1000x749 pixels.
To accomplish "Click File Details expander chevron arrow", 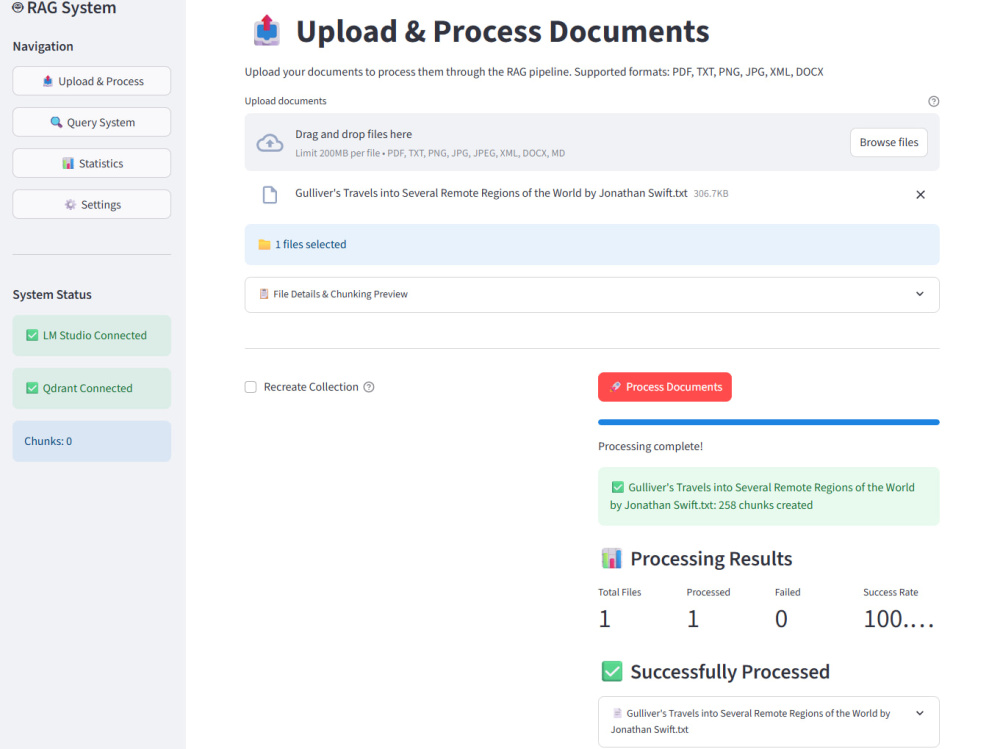I will pos(920,294).
